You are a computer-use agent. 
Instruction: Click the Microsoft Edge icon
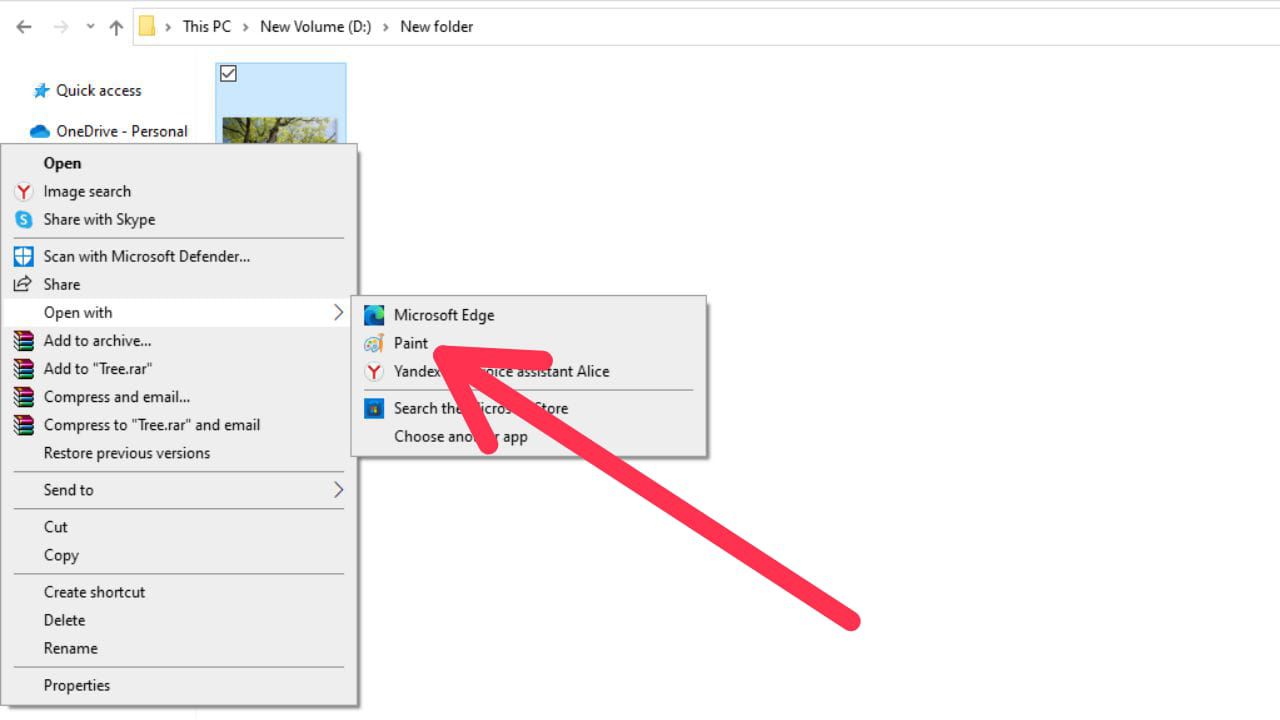tap(374, 315)
